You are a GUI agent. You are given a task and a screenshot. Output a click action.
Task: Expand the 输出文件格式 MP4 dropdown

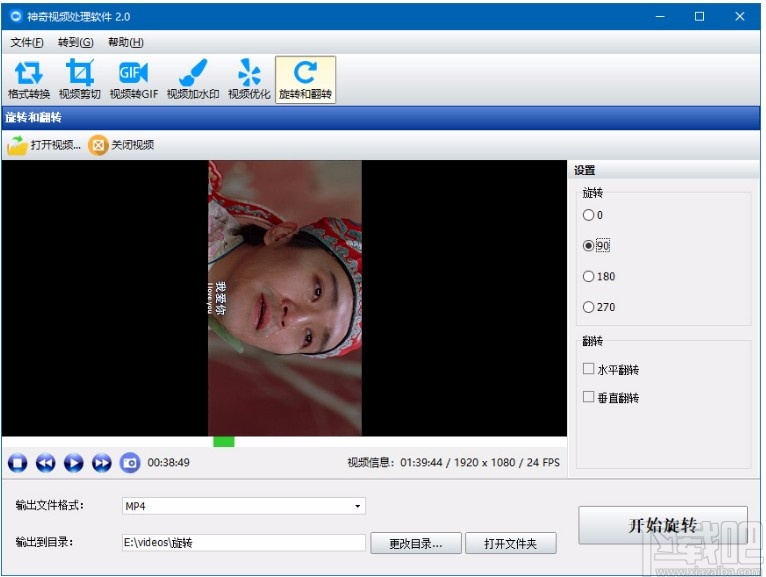click(358, 506)
